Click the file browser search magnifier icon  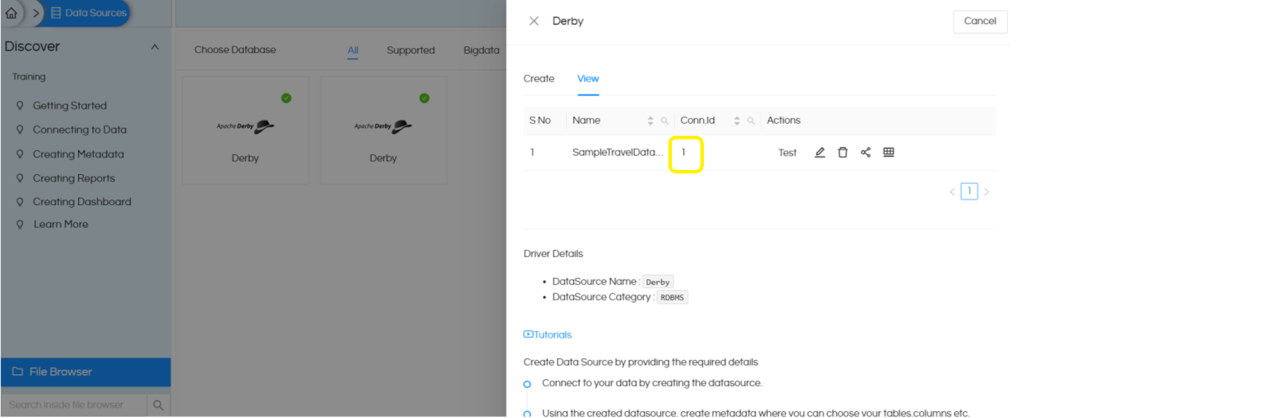pyautogui.click(x=158, y=405)
